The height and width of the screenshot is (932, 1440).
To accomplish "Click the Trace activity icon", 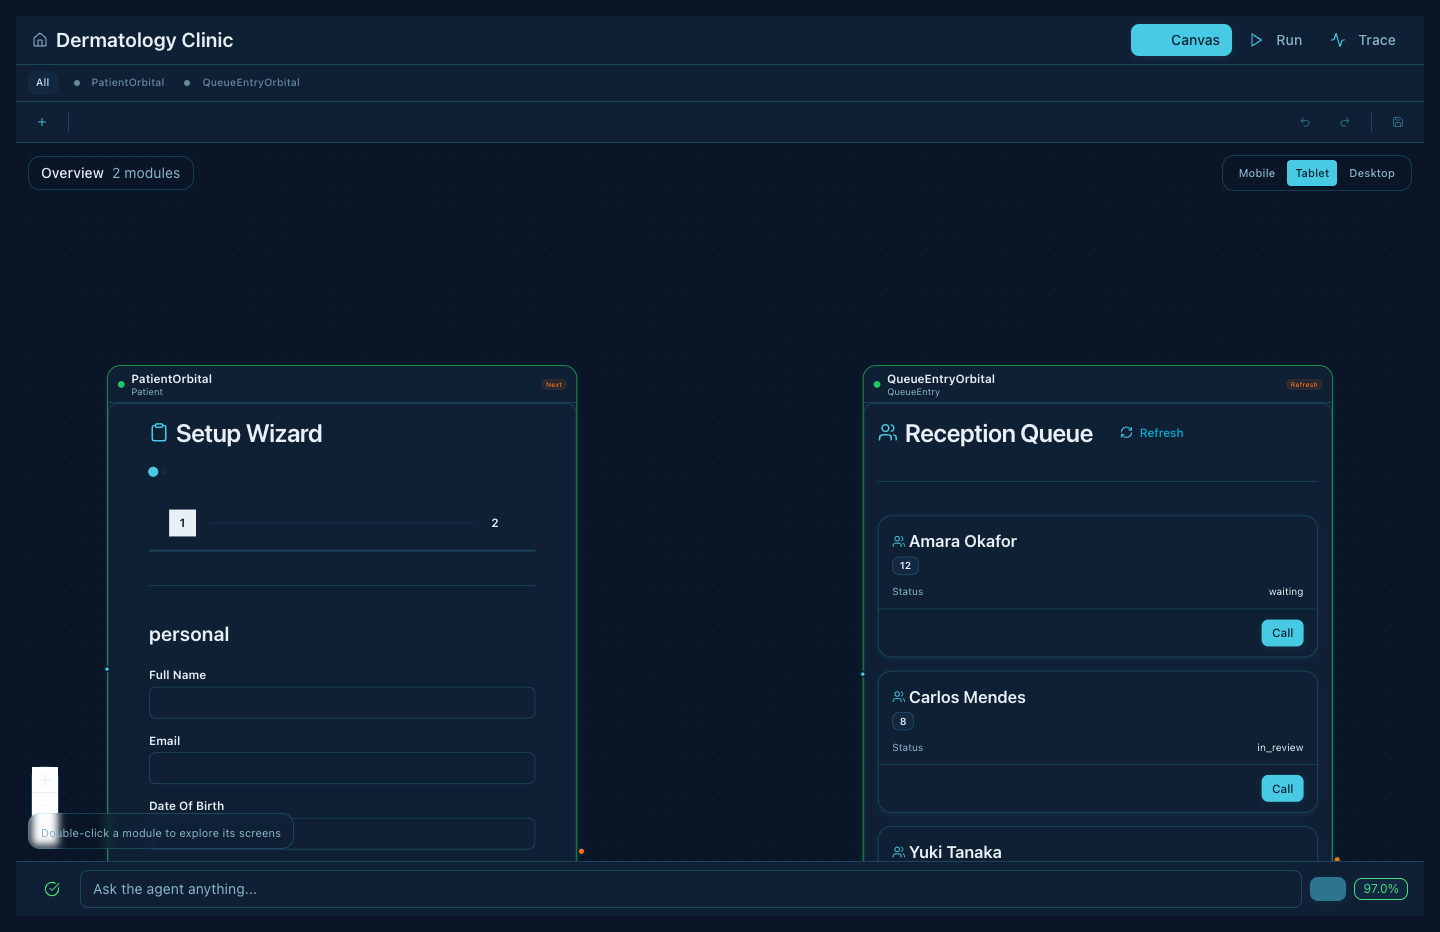I will [1338, 40].
